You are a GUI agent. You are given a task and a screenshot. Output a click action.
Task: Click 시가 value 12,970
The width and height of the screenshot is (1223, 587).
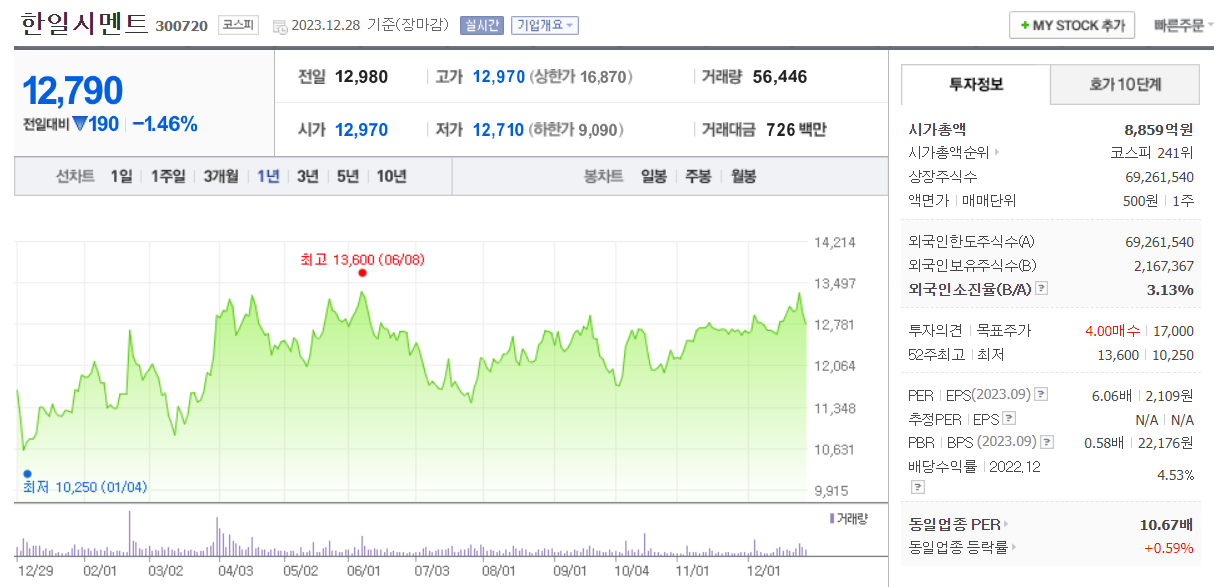tap(361, 130)
